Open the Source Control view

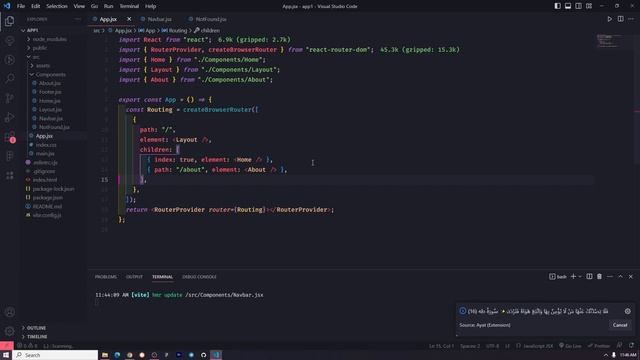9,98
